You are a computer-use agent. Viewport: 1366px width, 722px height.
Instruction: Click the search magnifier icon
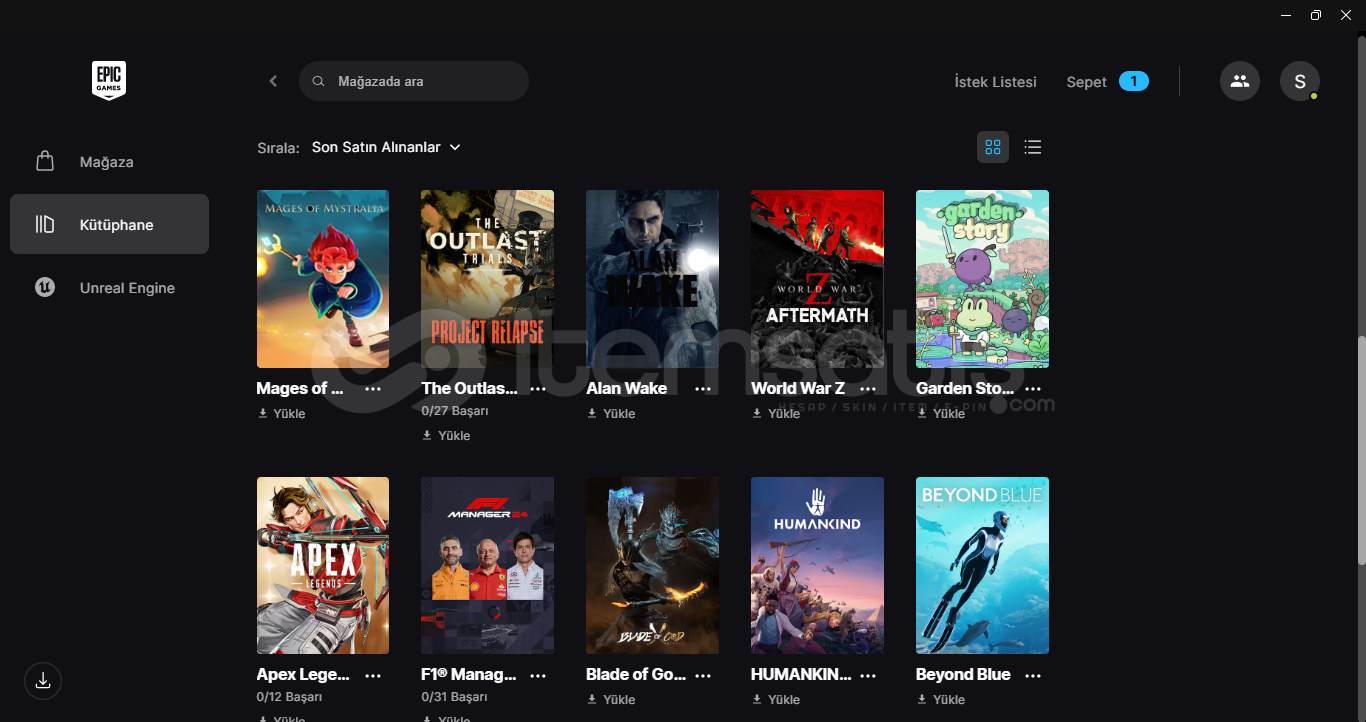(319, 81)
